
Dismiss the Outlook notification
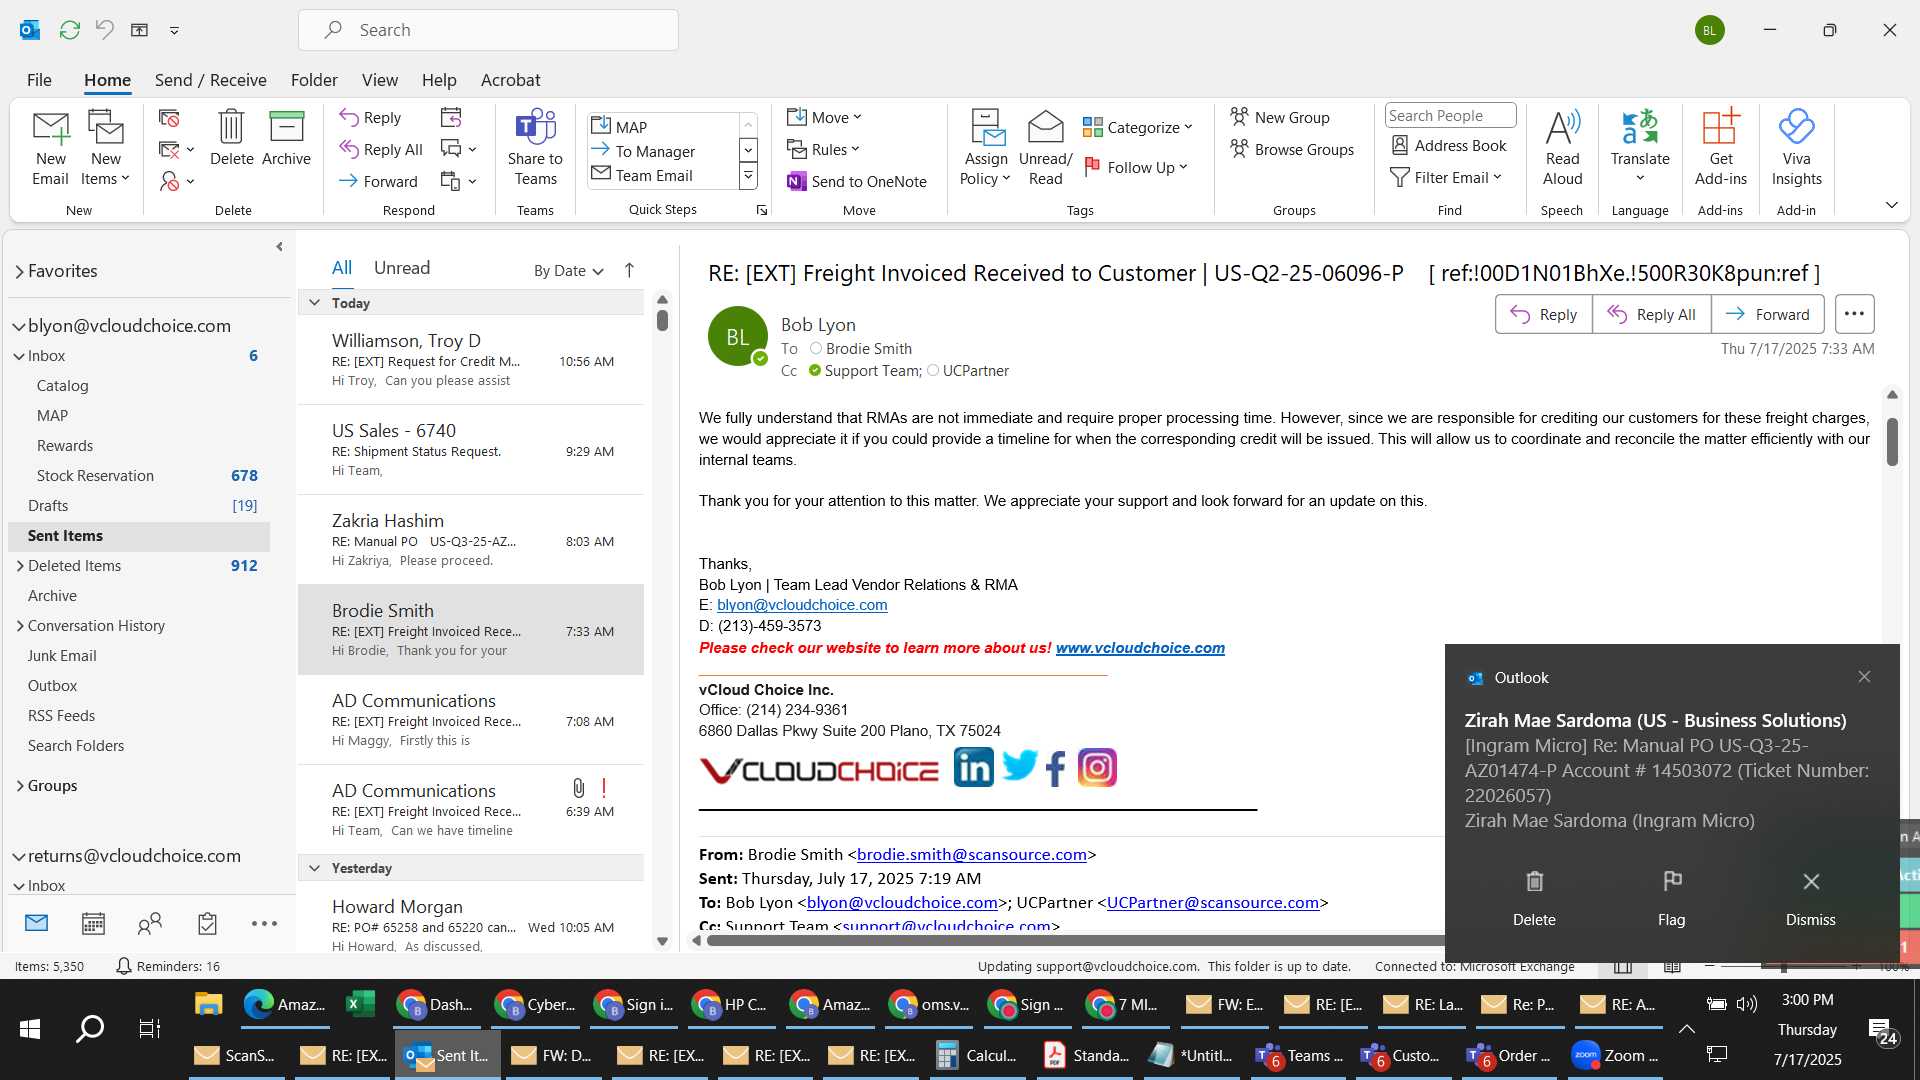pyautogui.click(x=1810, y=897)
